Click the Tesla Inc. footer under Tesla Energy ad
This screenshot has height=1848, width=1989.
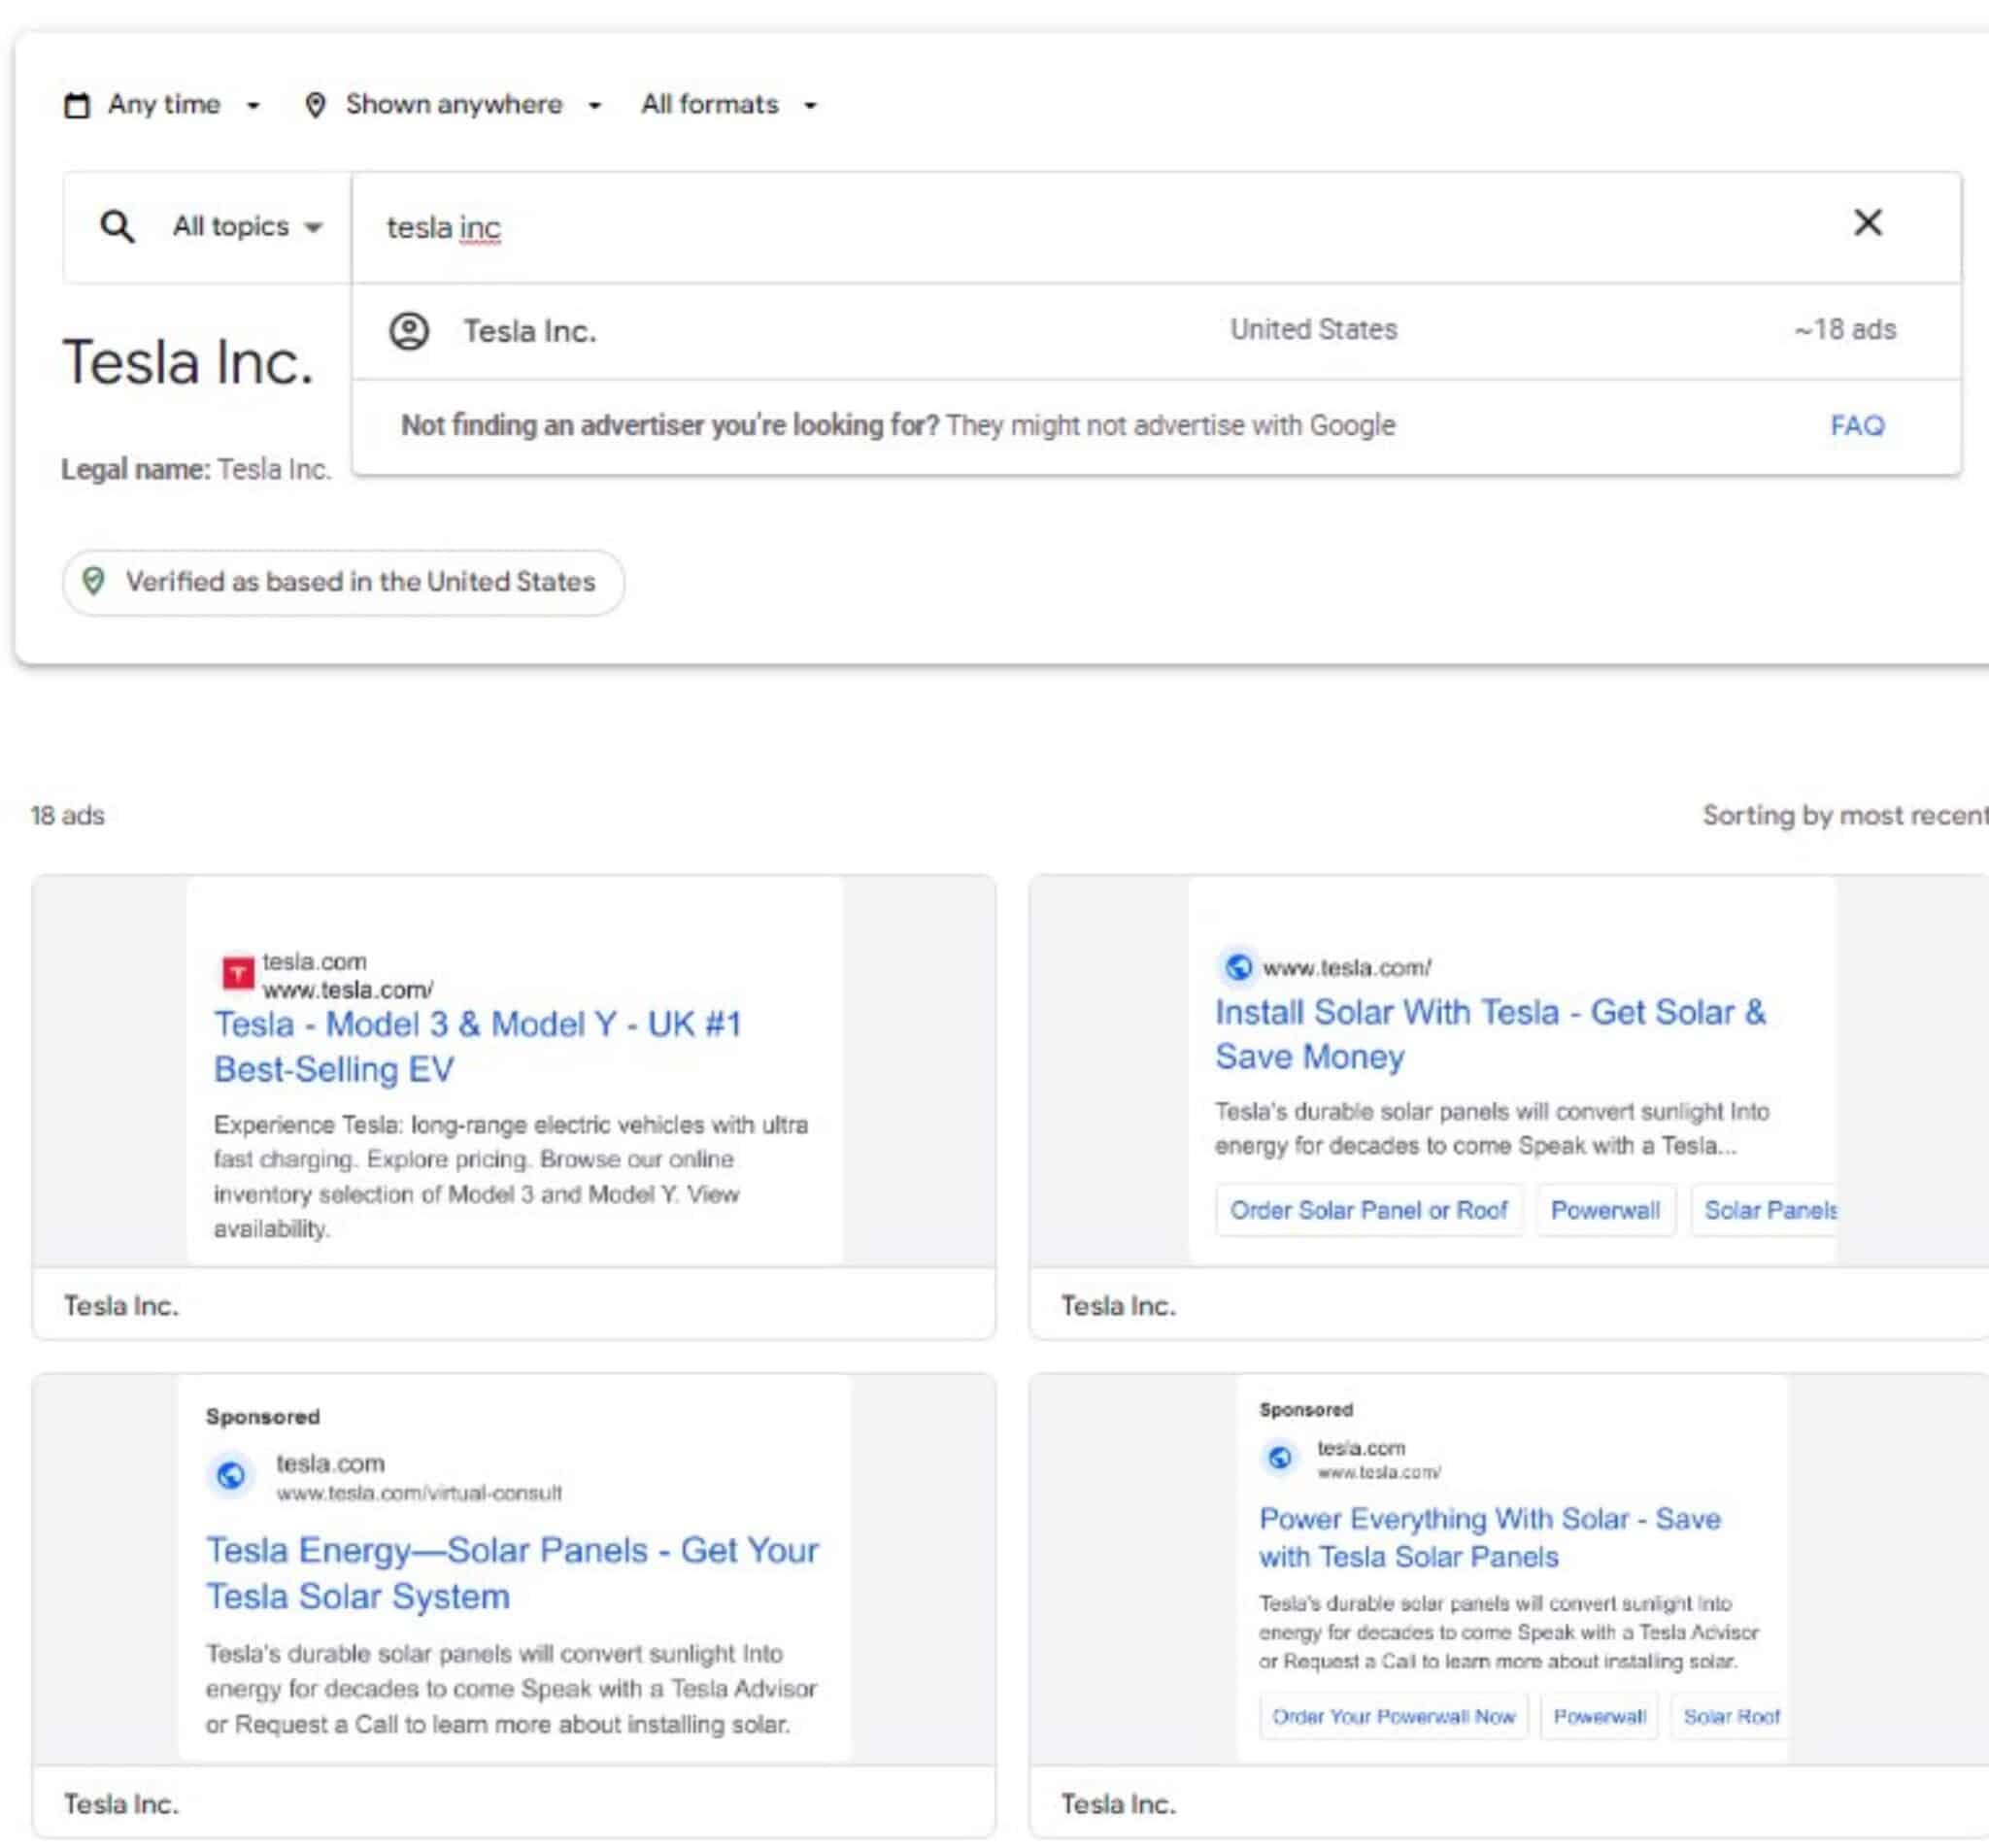121,1803
